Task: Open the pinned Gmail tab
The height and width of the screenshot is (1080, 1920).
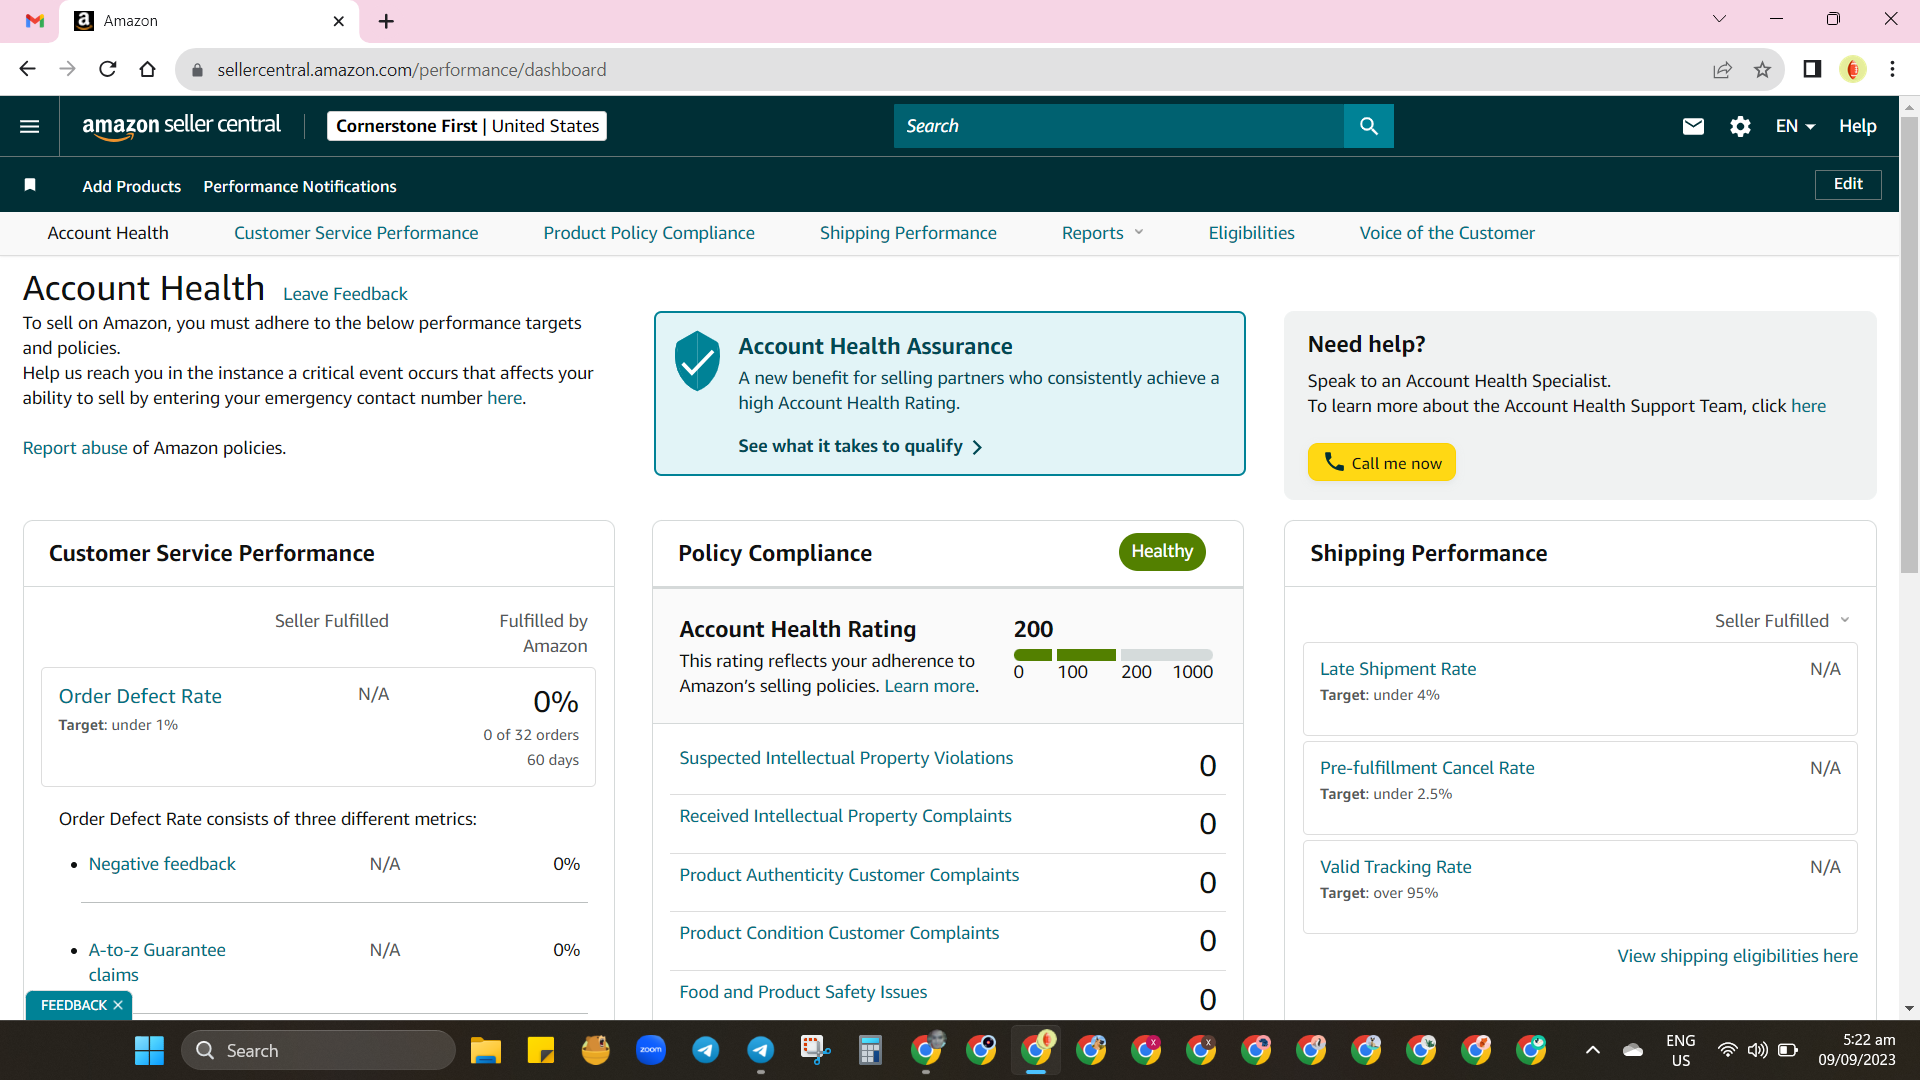Action: pos(35,21)
